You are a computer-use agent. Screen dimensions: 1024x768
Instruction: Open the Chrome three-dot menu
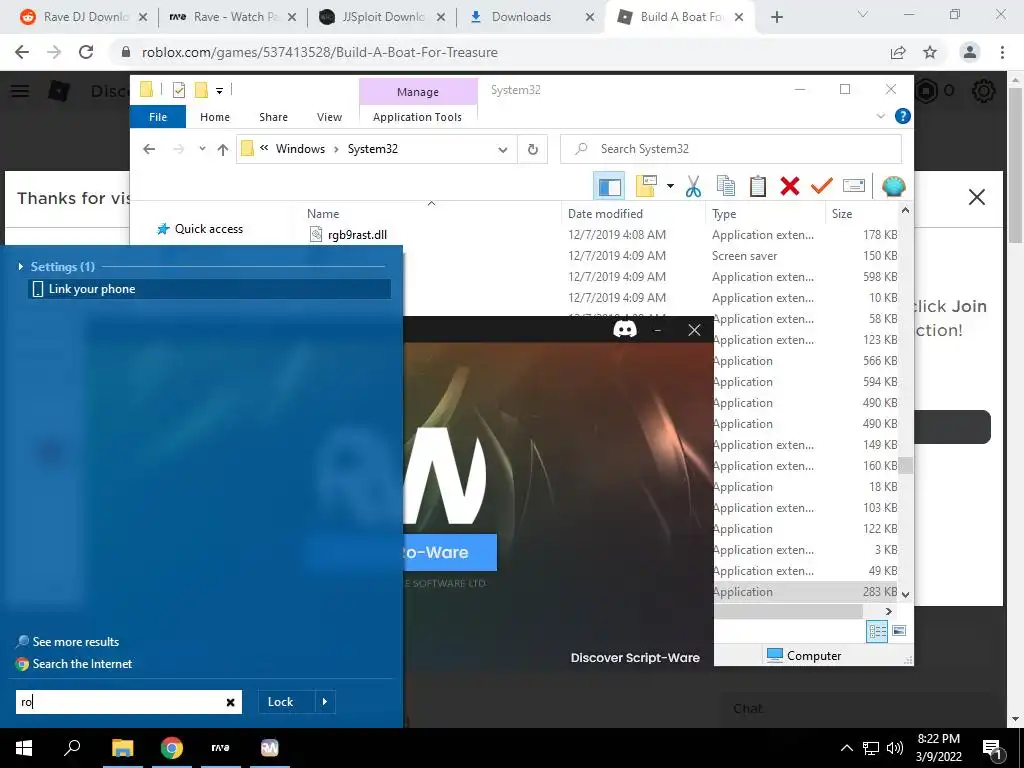[x=1002, y=52]
